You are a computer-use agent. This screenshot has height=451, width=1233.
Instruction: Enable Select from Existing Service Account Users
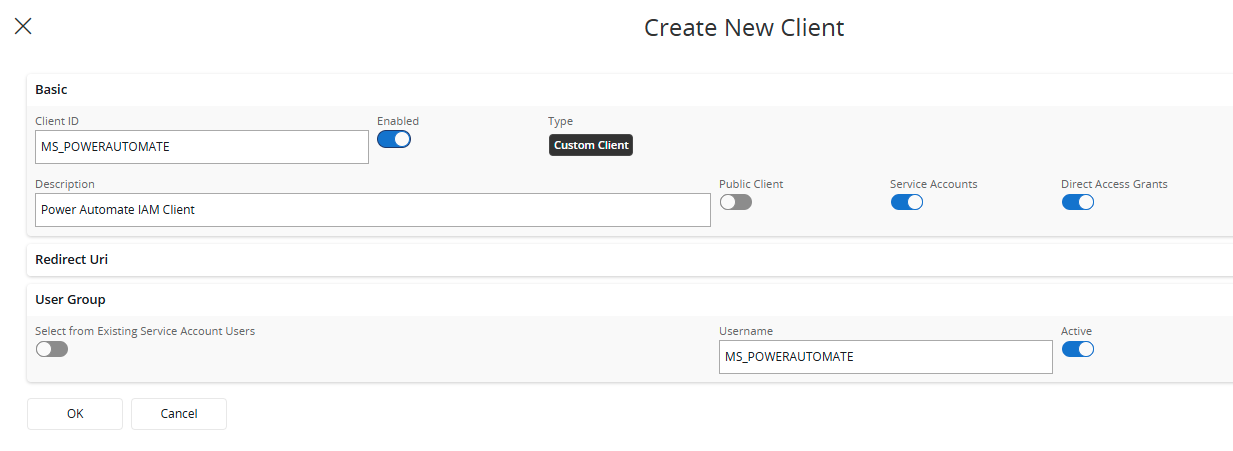[x=52, y=349]
